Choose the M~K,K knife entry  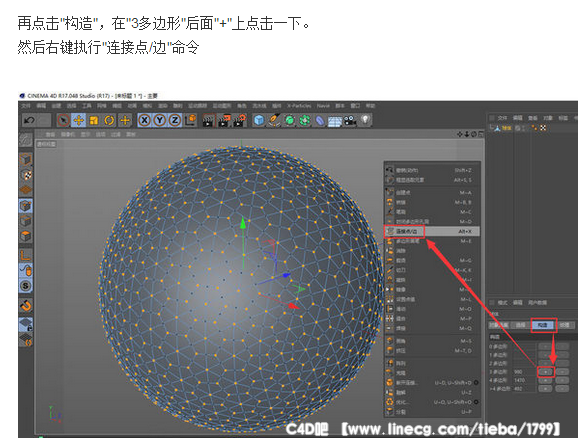(432, 270)
